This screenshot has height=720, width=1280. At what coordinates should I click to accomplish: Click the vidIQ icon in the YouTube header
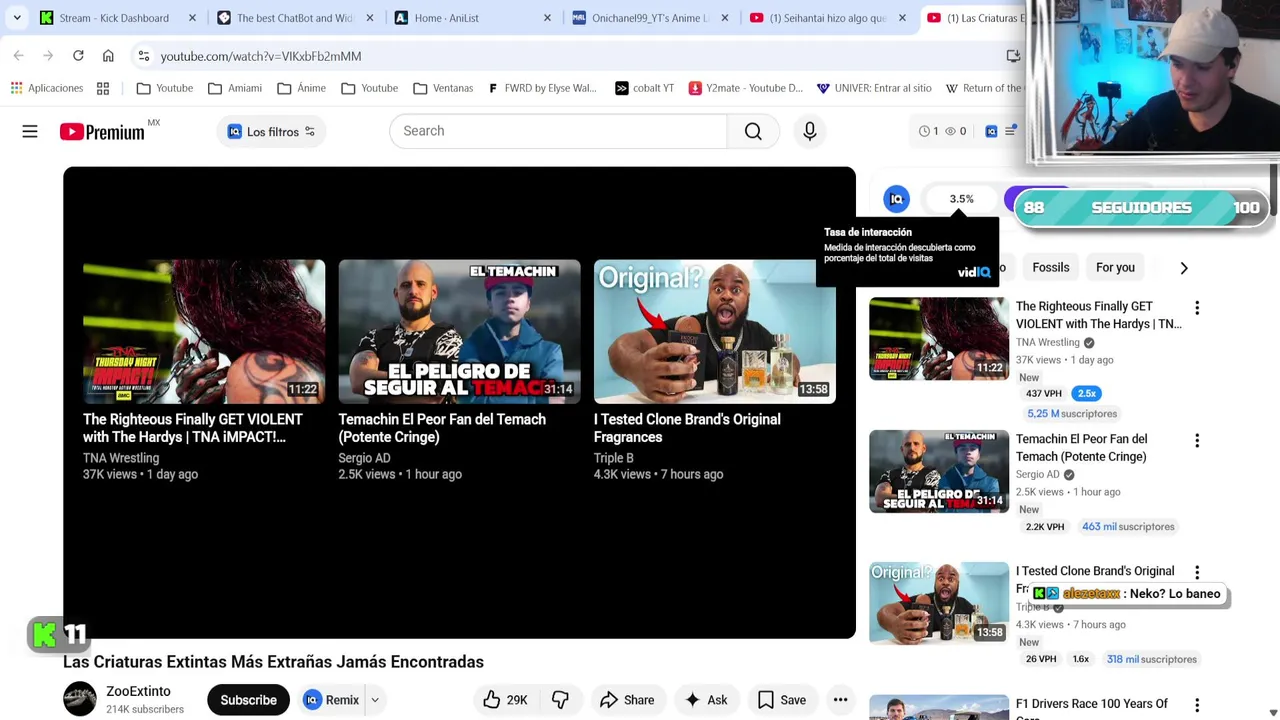pyautogui.click(x=991, y=131)
